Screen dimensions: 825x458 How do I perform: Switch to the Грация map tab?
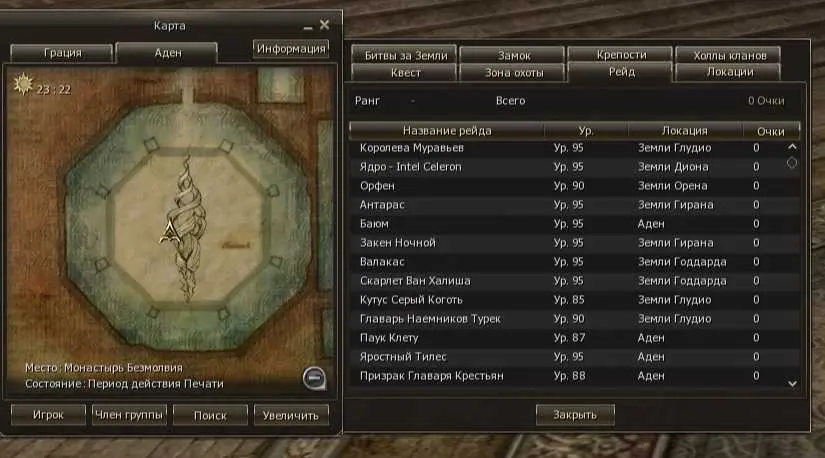click(62, 53)
